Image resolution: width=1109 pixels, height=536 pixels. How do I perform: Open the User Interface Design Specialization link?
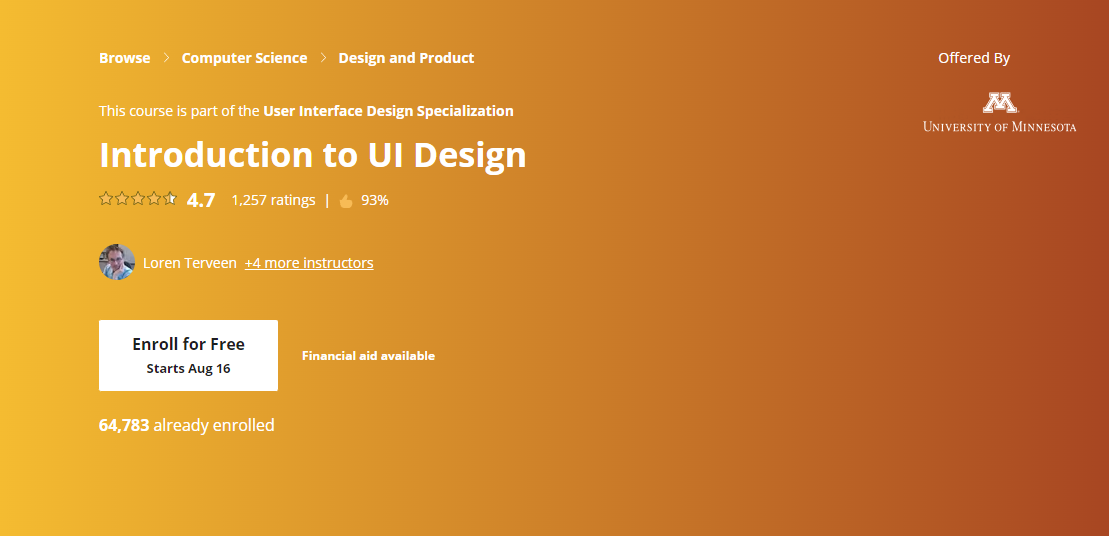coord(388,111)
